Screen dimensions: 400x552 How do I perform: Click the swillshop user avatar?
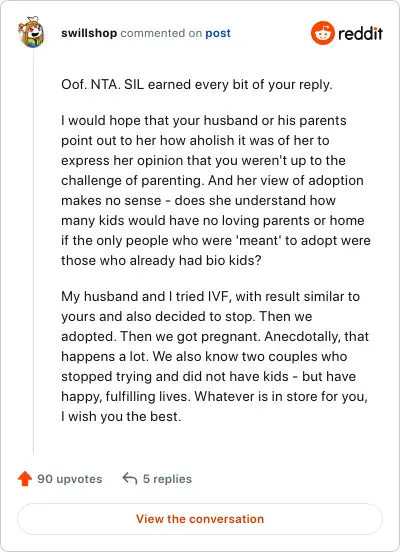[x=32, y=32]
